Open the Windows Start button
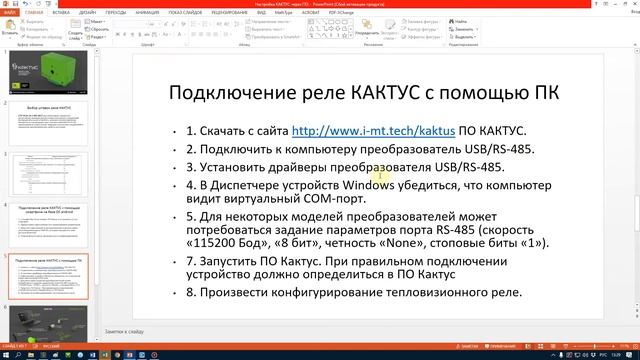640x360 pixels. 6,355
